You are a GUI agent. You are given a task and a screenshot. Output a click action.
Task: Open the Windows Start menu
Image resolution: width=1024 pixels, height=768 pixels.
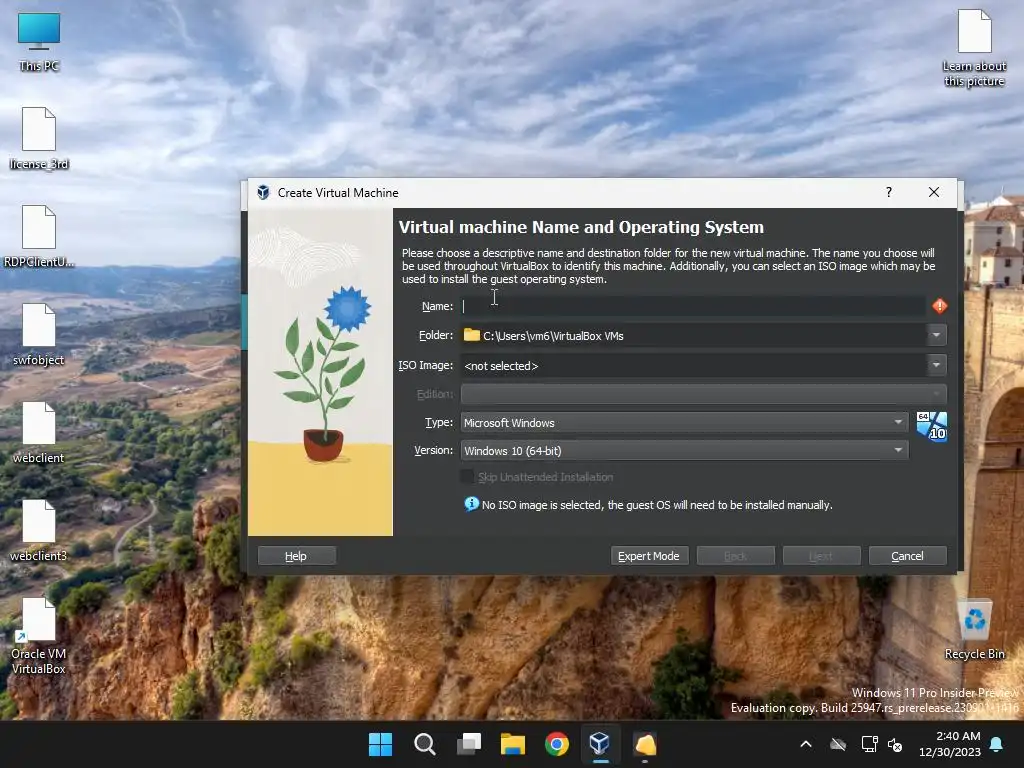tap(380, 744)
